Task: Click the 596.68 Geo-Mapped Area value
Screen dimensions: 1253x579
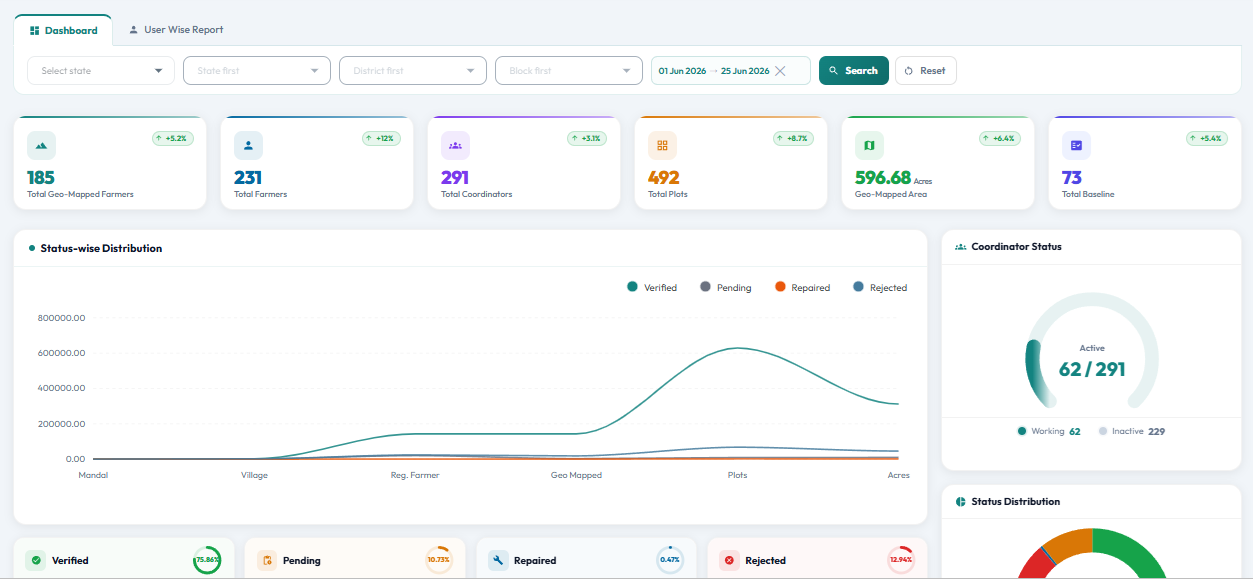Action: [883, 178]
